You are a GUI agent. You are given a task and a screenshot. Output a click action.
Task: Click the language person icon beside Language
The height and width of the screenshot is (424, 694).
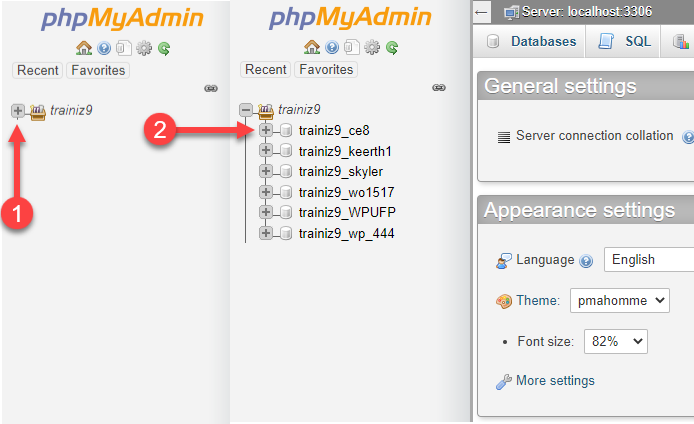click(504, 261)
